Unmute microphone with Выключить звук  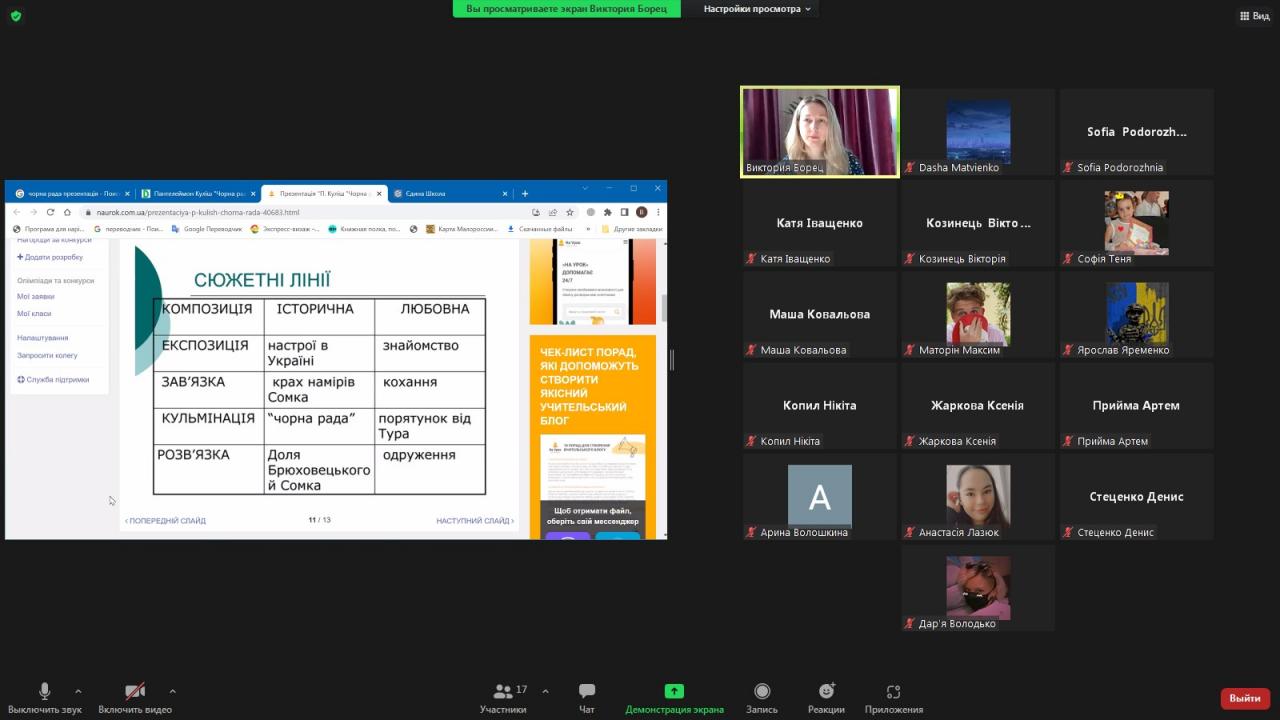[44, 692]
